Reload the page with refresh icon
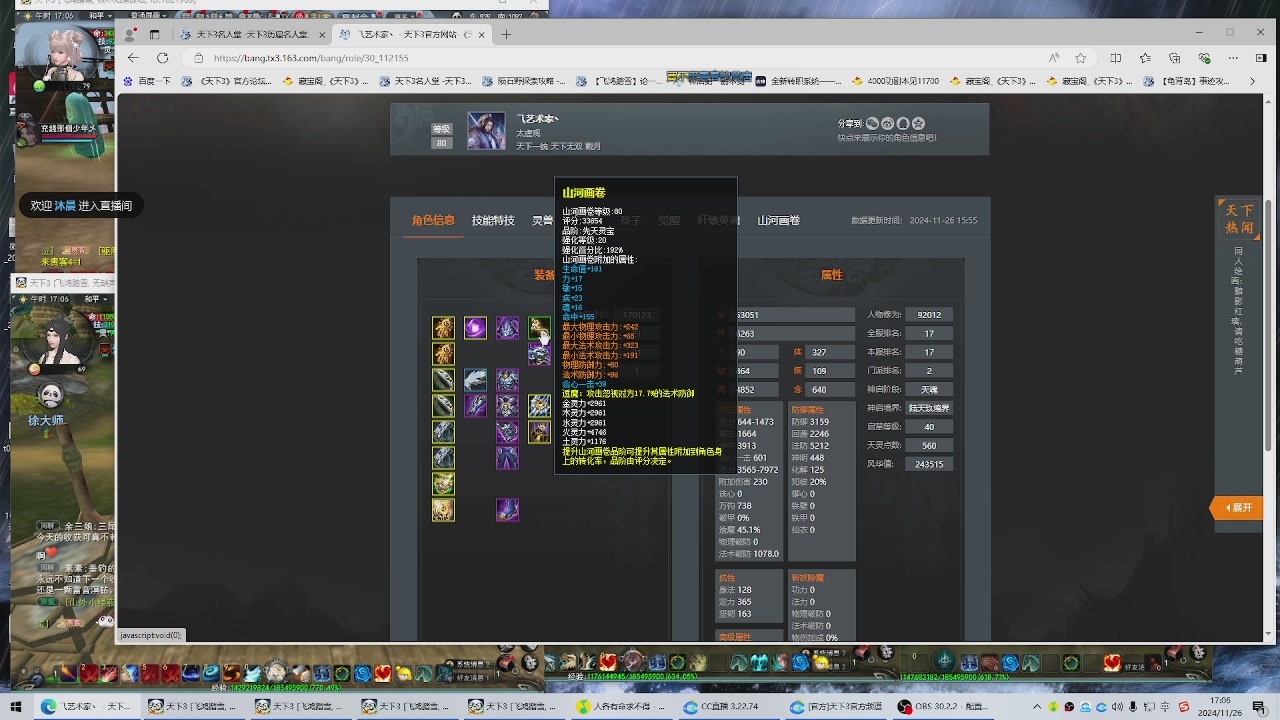Viewport: 1280px width, 720px height. (x=161, y=58)
